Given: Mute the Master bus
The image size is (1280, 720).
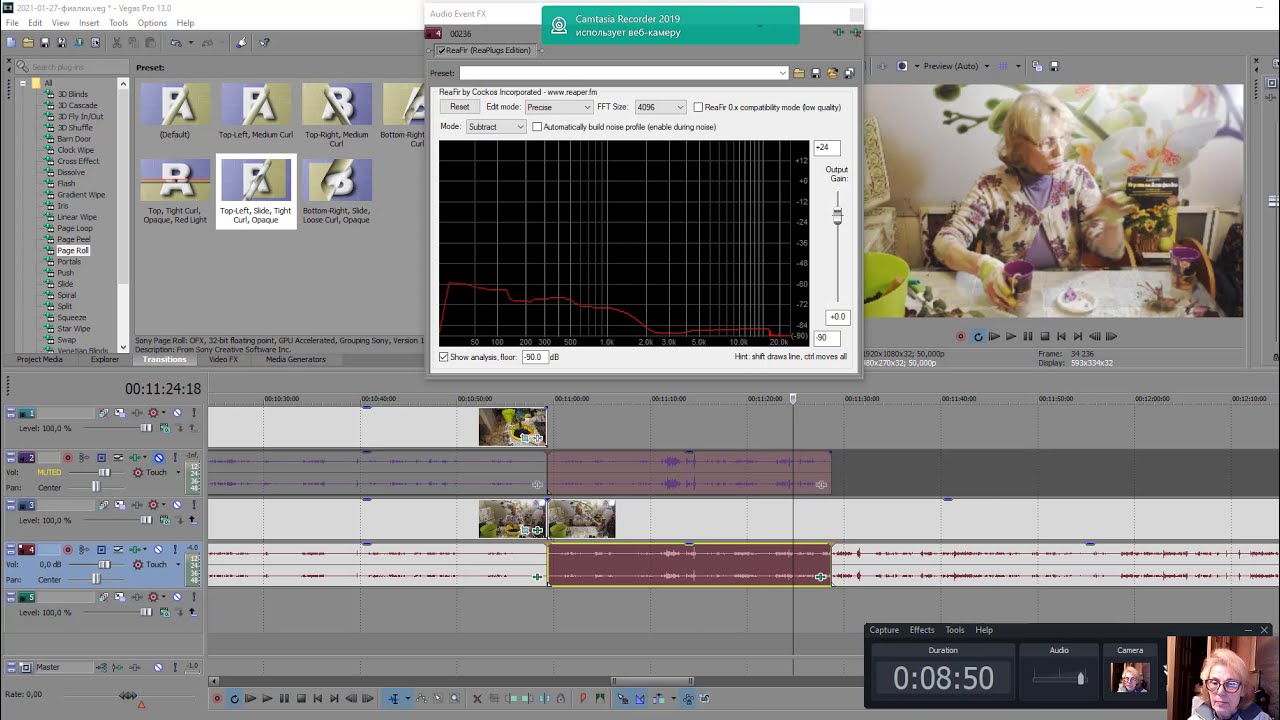Looking at the screenshot, I should point(158,667).
